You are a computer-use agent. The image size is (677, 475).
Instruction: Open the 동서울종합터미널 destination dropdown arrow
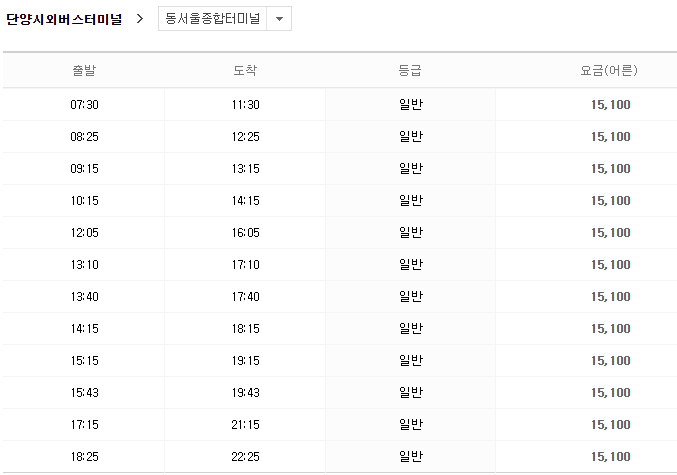pos(278,19)
